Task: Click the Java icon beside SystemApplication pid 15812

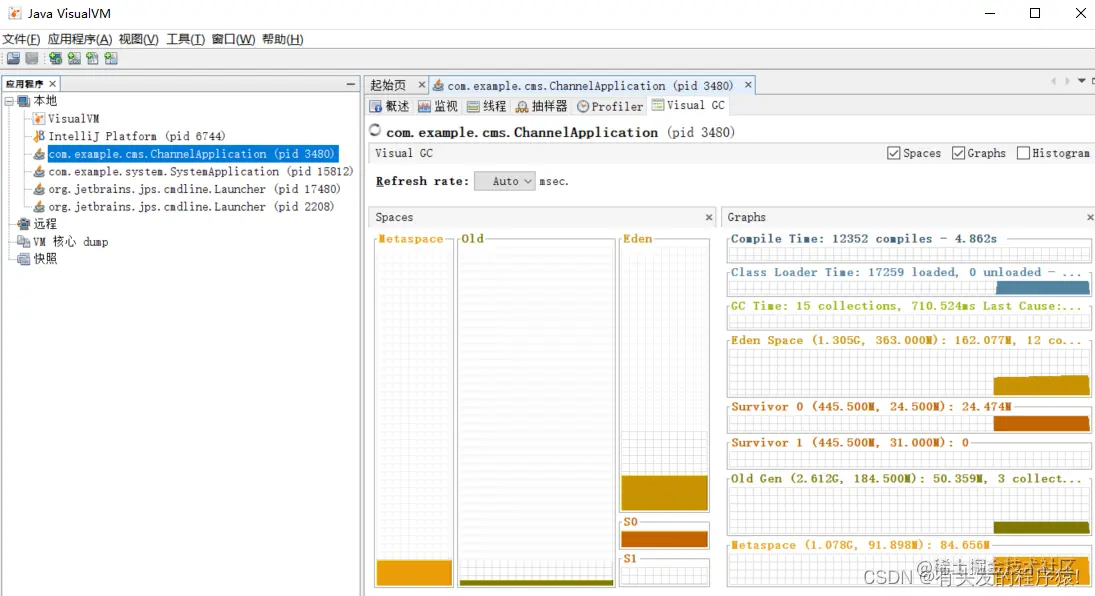Action: point(39,171)
